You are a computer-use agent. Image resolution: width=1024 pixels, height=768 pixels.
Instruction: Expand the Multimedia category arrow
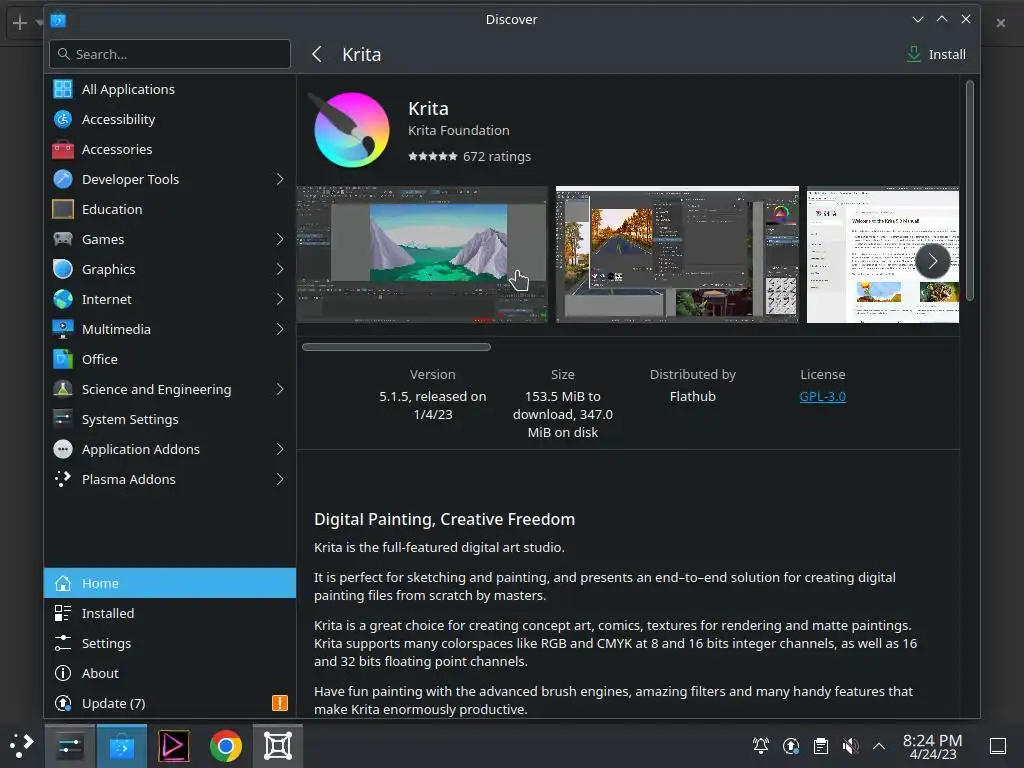click(280, 329)
